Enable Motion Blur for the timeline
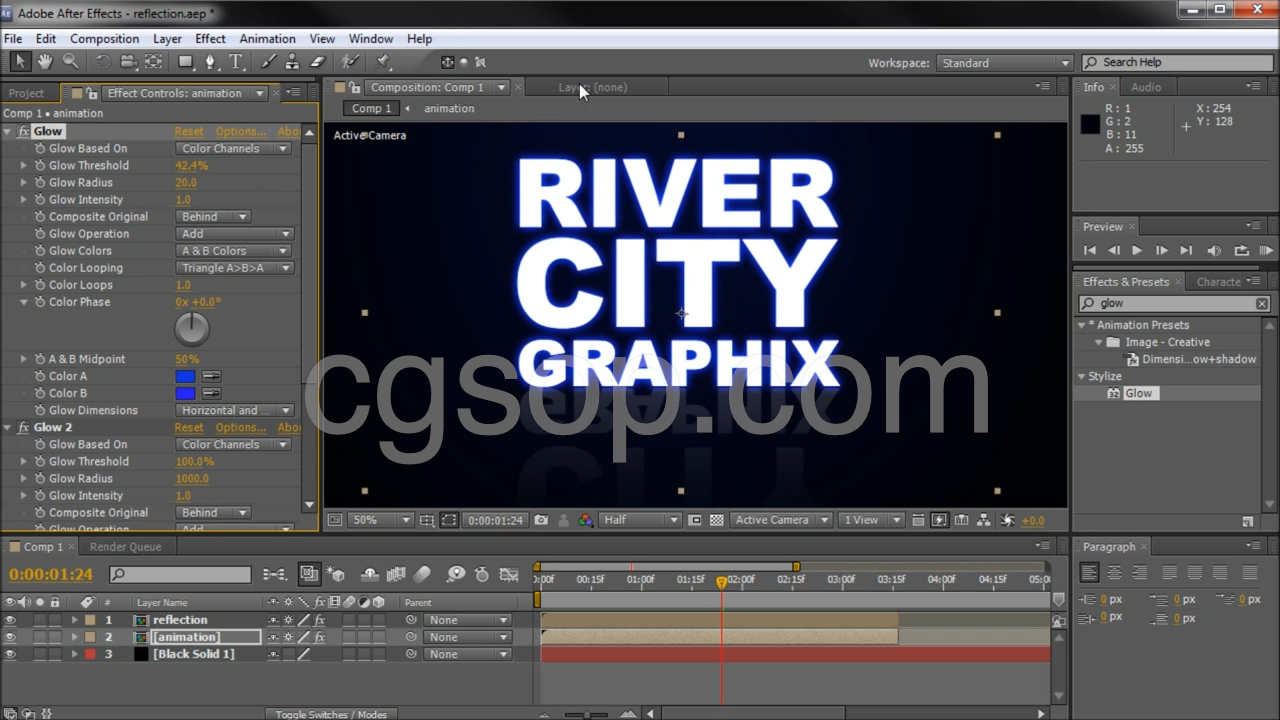The width and height of the screenshot is (1280, 720). pyautogui.click(x=422, y=574)
